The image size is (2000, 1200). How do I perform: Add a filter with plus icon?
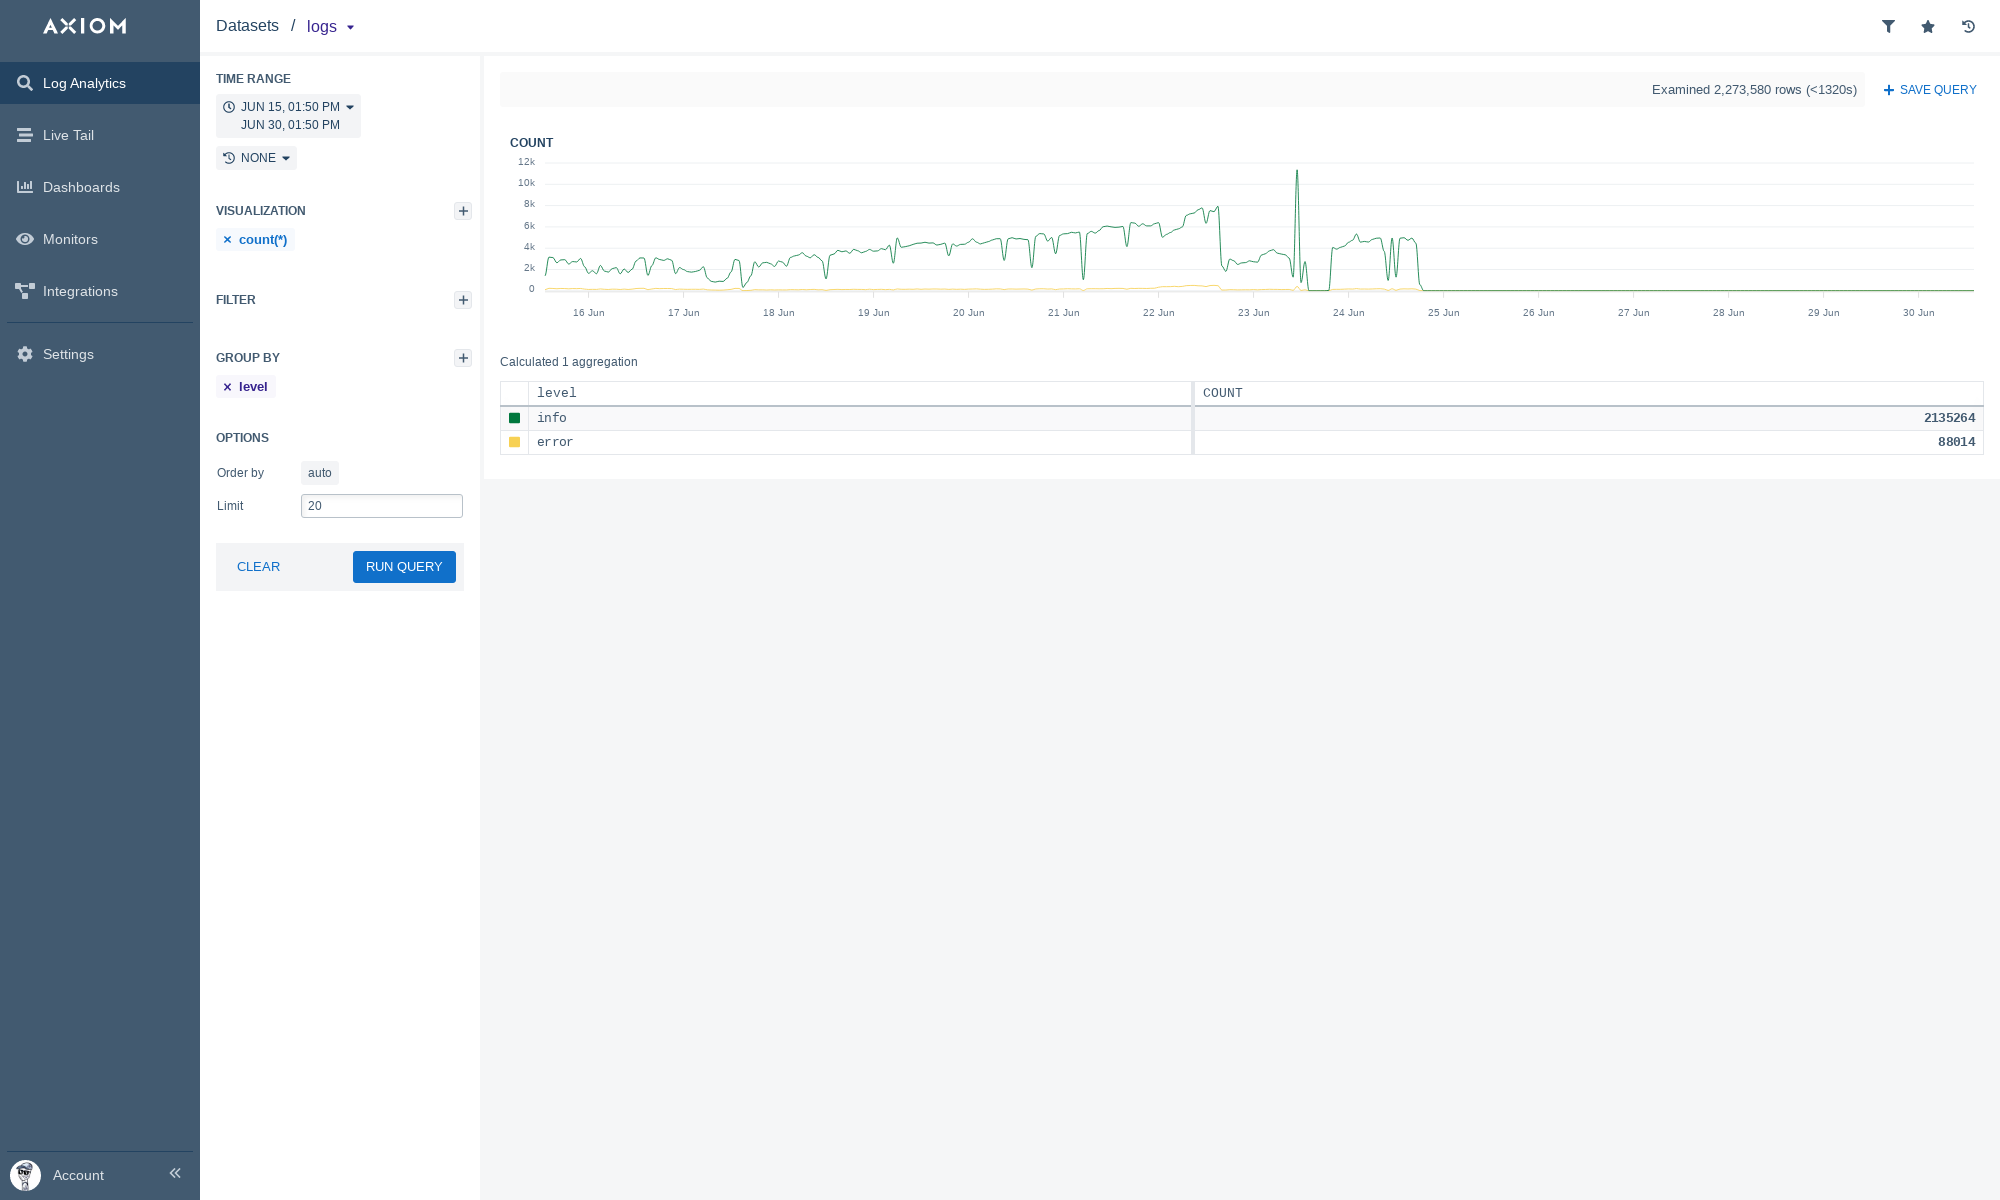(463, 300)
